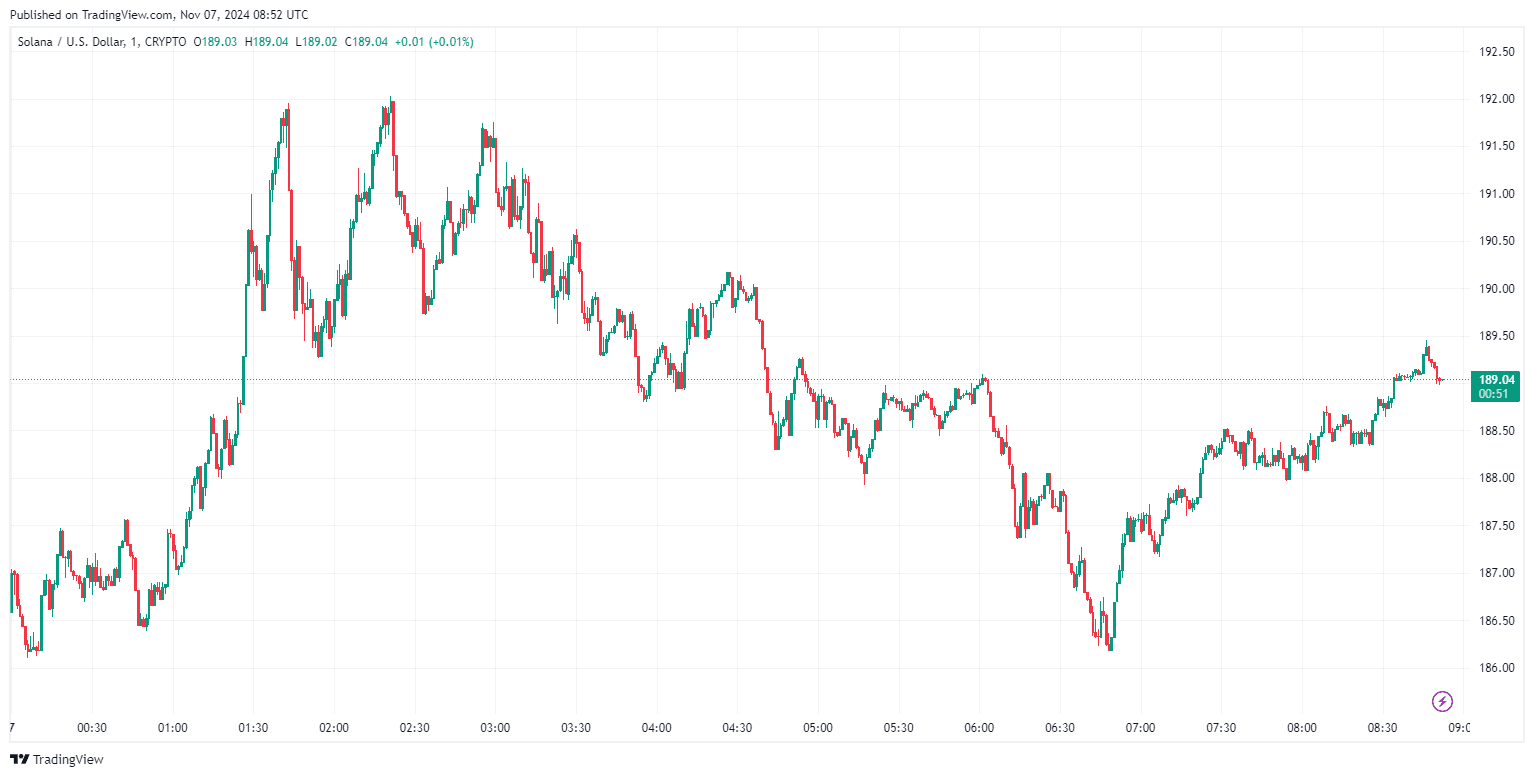Click the 192.00 price axis label
Image resolution: width=1534 pixels, height=777 pixels.
click(x=1497, y=99)
